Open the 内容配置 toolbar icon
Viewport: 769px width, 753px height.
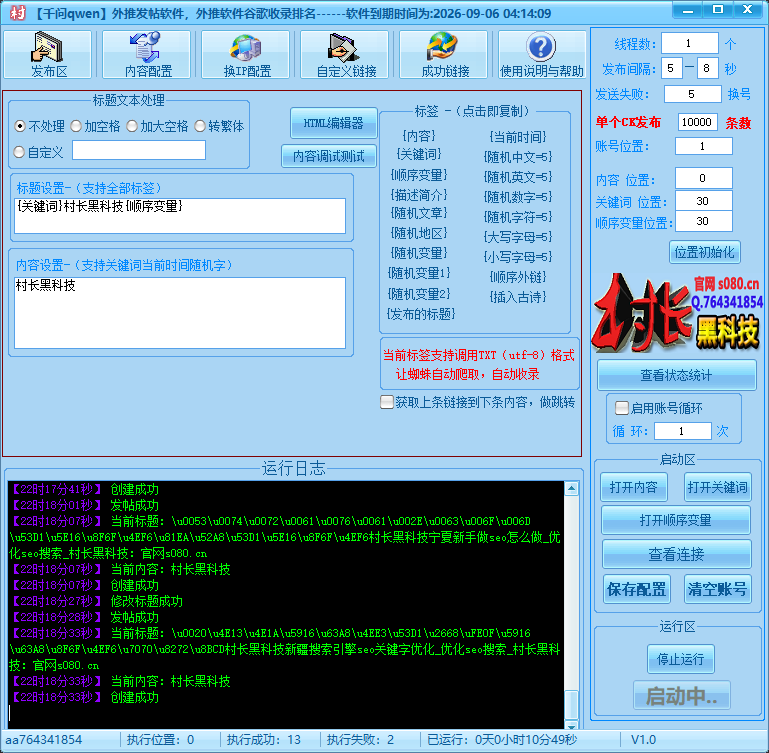(x=147, y=54)
